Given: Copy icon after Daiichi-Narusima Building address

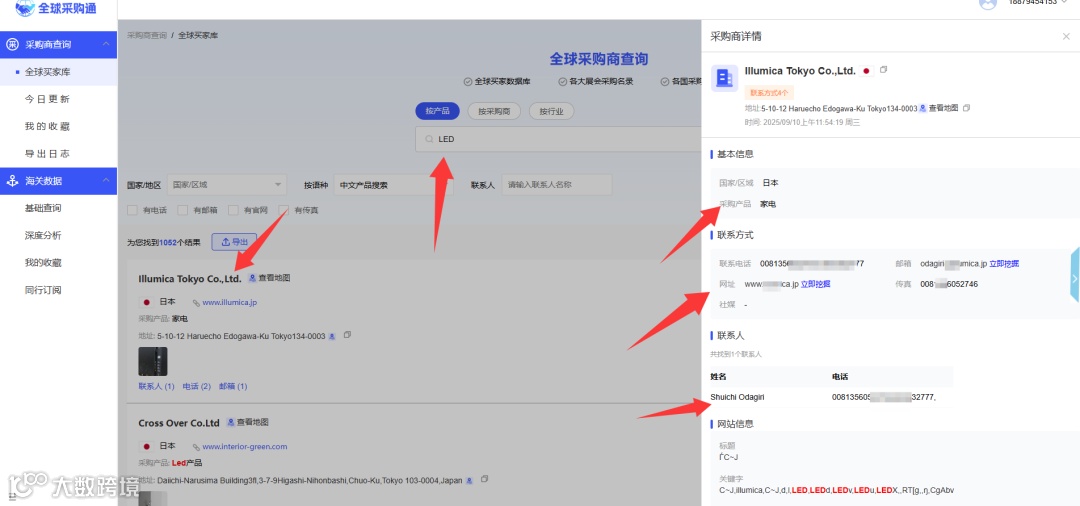Looking at the screenshot, I should [485, 479].
